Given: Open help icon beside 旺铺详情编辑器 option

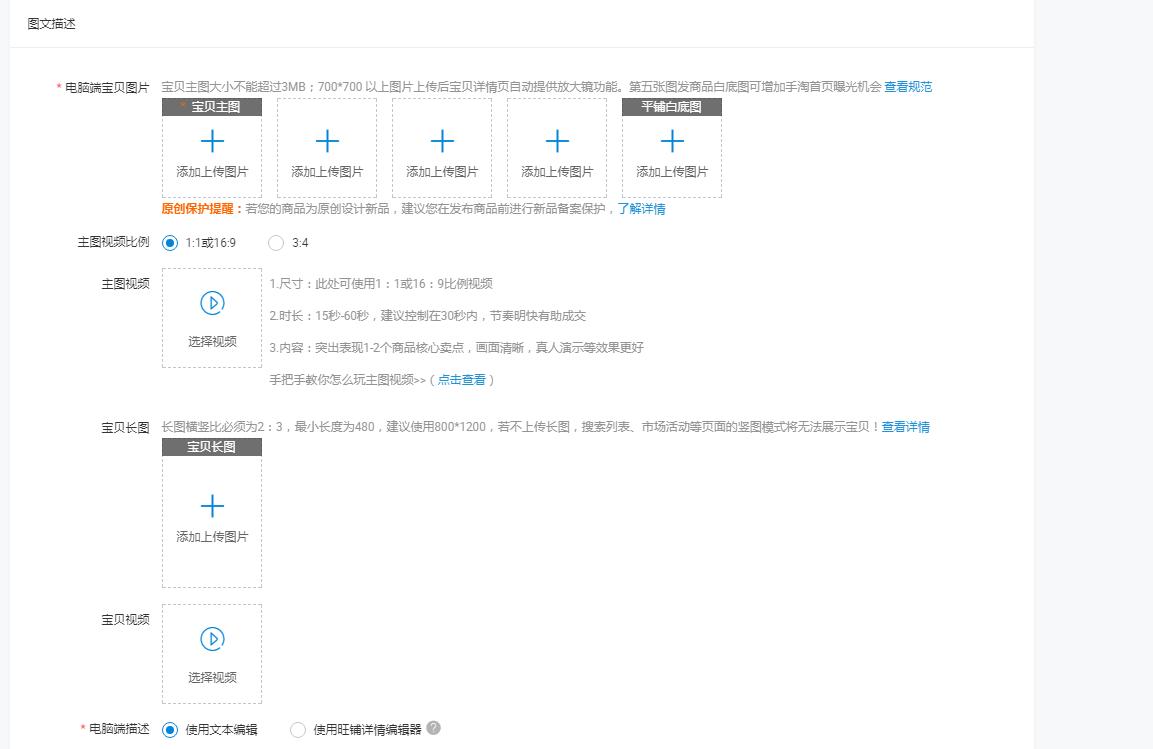Looking at the screenshot, I should (x=433, y=729).
